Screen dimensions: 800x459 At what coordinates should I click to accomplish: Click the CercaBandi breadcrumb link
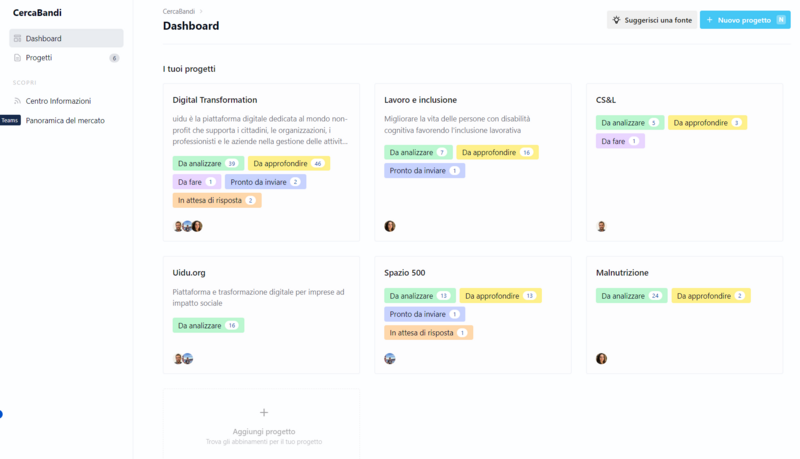[x=179, y=10]
